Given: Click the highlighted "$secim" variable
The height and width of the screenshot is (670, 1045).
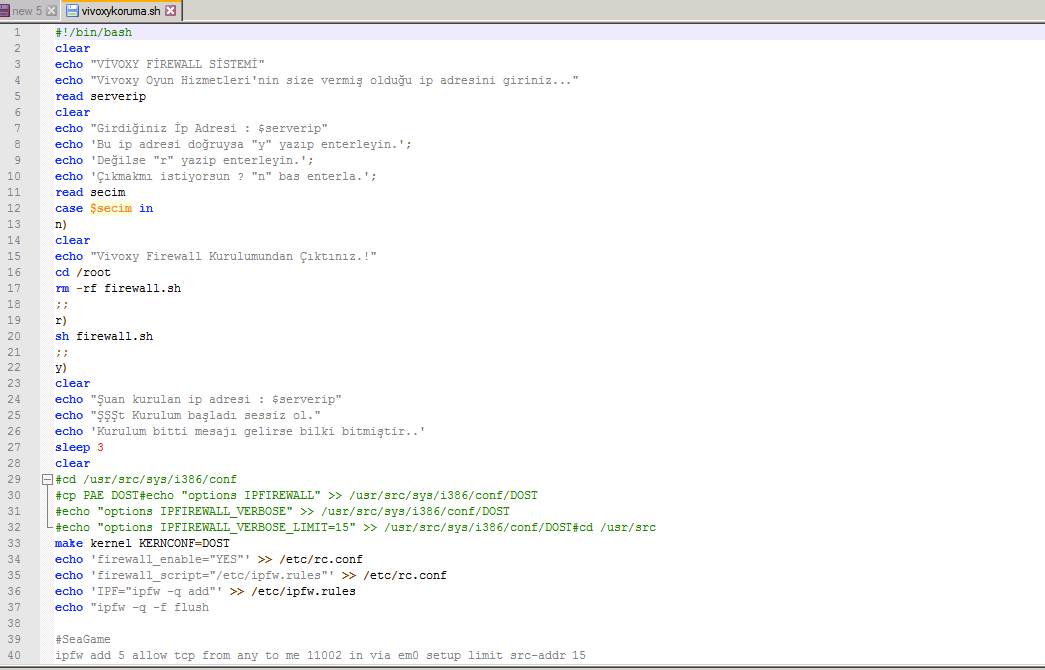Looking at the screenshot, I should (x=111, y=209).
